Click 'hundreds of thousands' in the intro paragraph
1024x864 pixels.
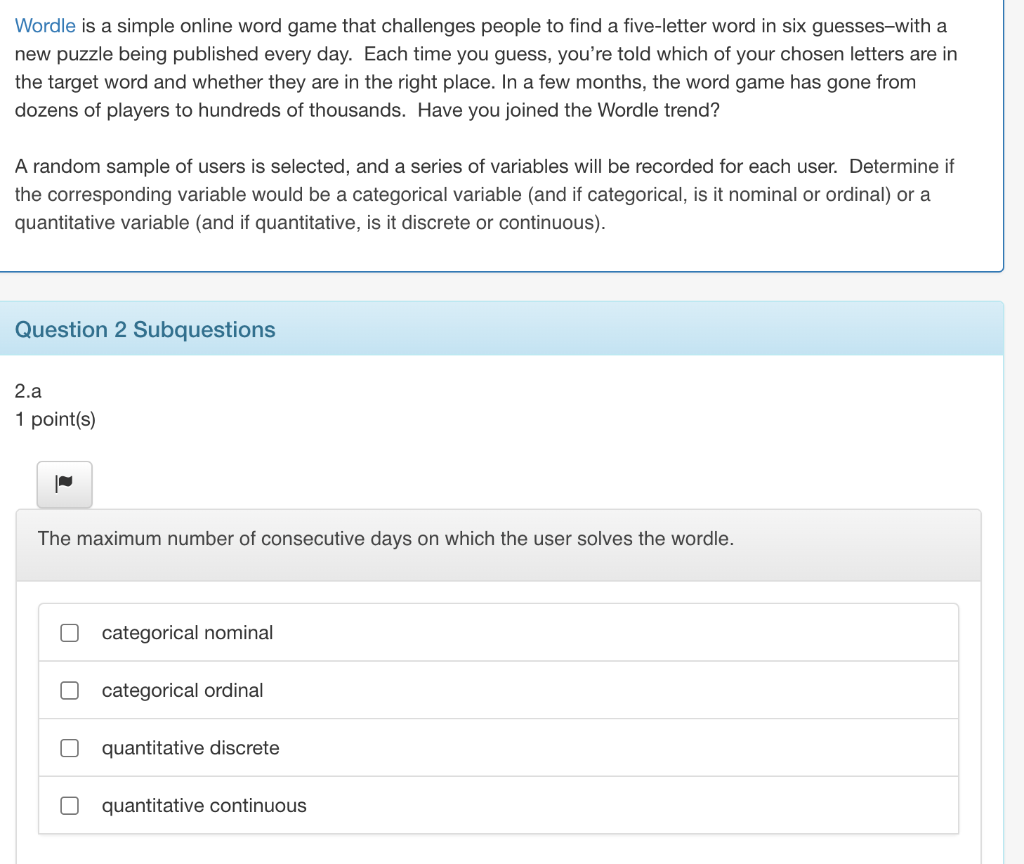301,110
